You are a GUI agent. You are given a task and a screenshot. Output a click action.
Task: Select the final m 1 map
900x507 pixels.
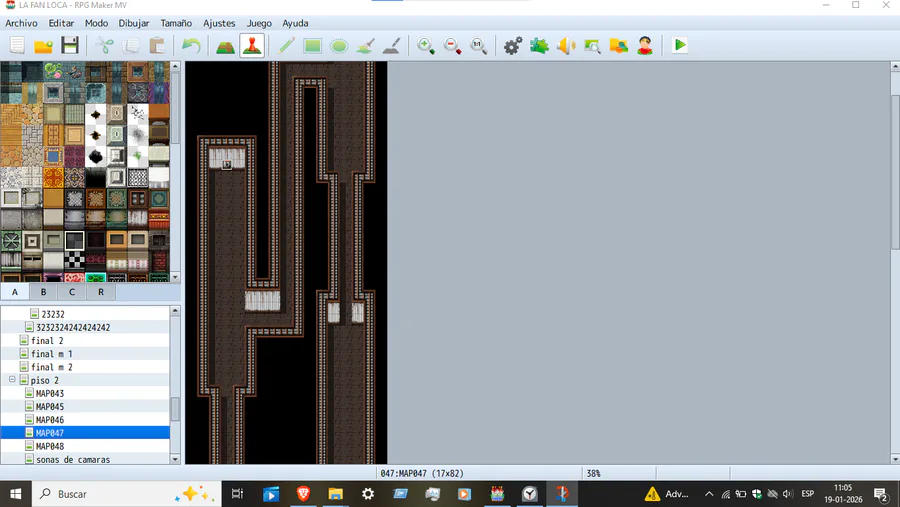[x=52, y=354]
